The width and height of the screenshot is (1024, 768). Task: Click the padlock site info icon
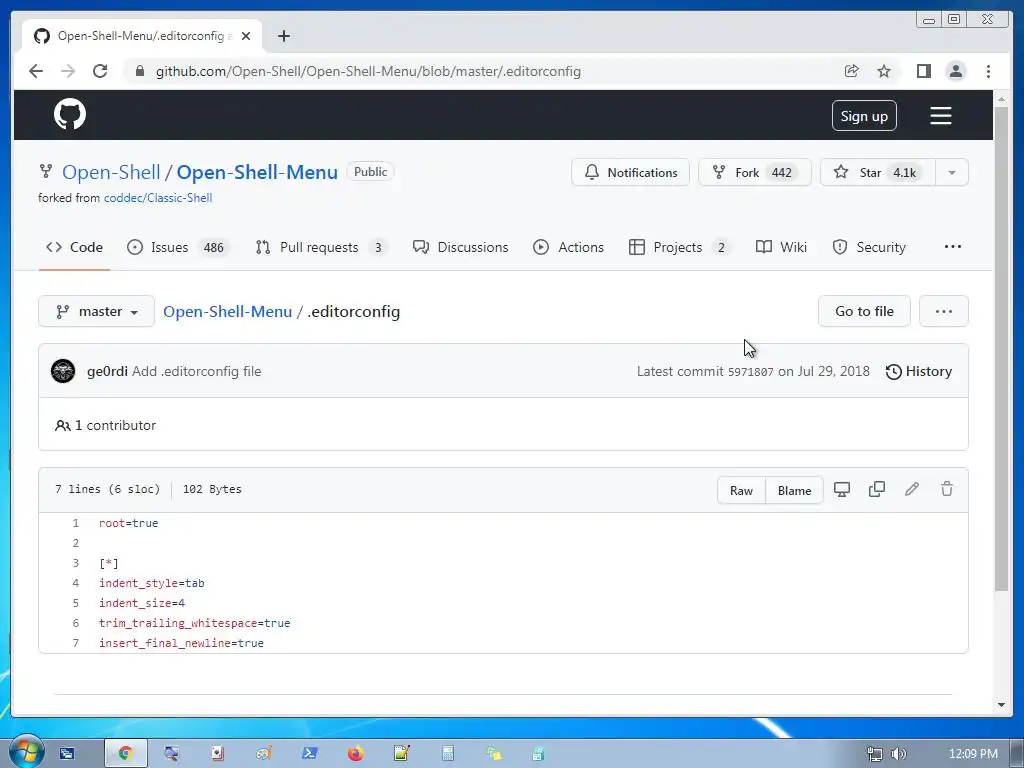click(139, 71)
